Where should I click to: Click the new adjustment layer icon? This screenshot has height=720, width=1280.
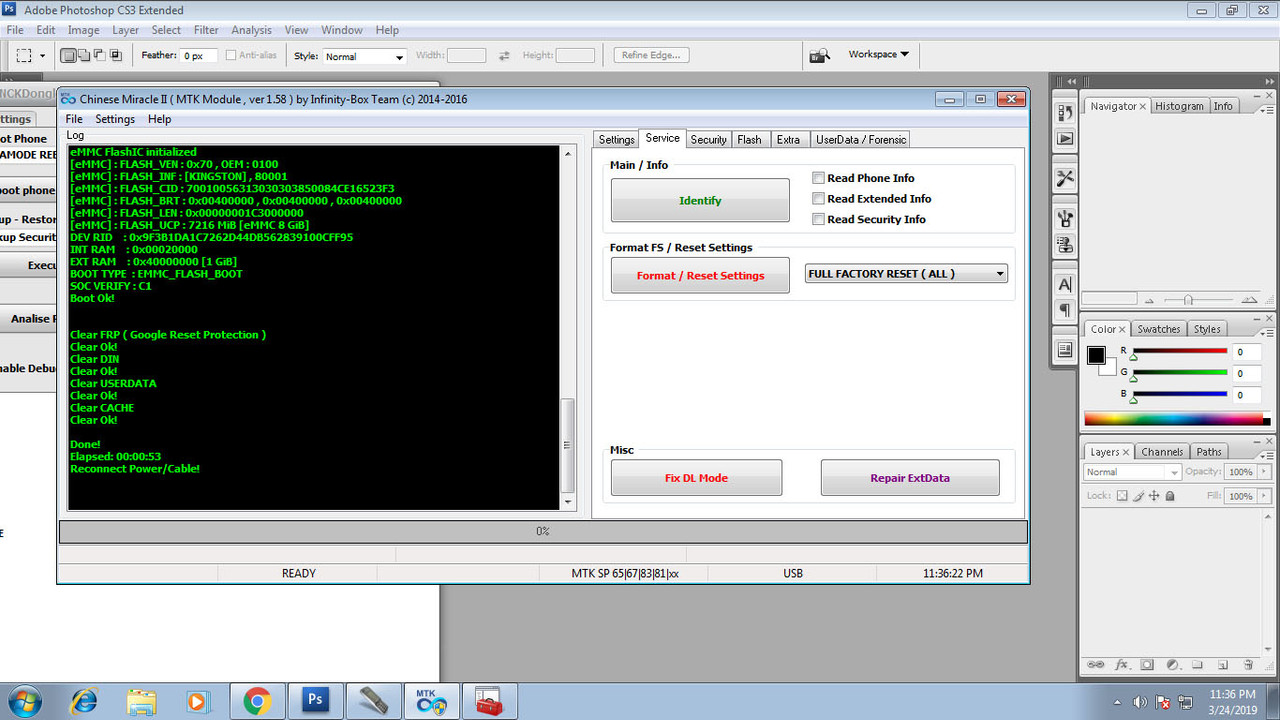(1172, 664)
